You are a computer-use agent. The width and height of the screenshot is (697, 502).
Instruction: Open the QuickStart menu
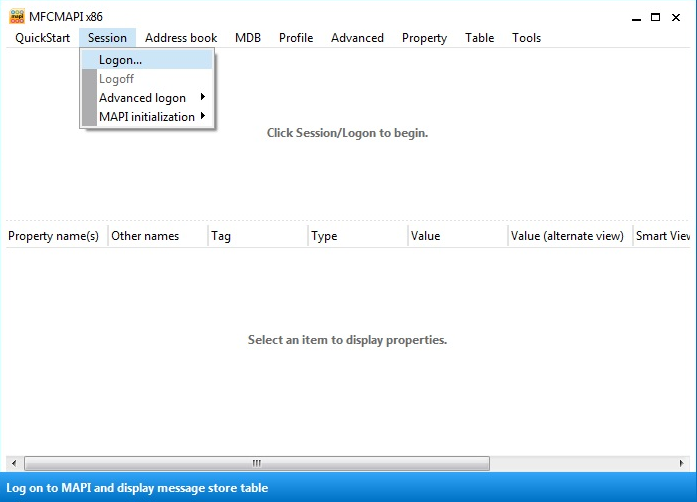click(43, 38)
